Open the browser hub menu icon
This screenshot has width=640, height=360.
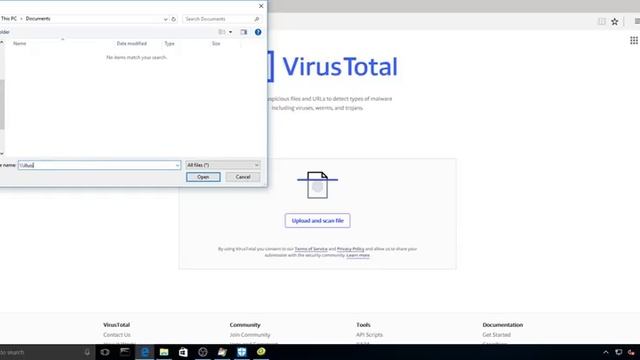pos(637,22)
